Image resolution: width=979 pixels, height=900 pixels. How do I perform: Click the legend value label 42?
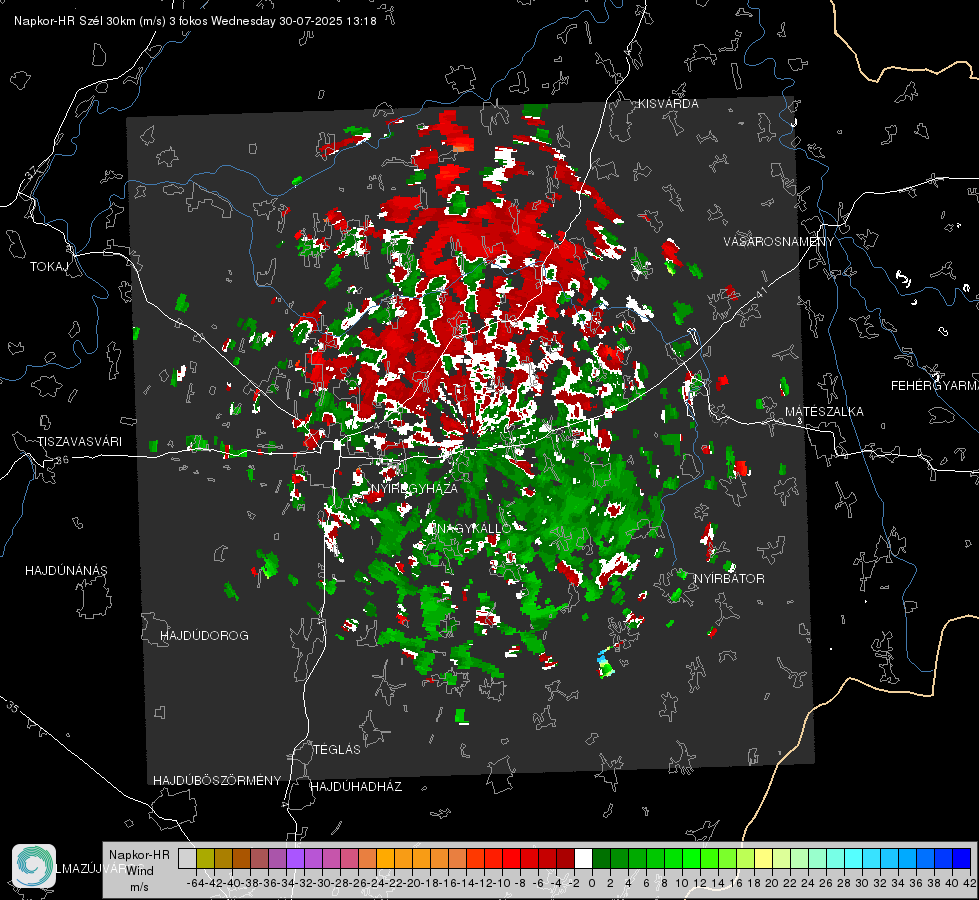point(970,883)
